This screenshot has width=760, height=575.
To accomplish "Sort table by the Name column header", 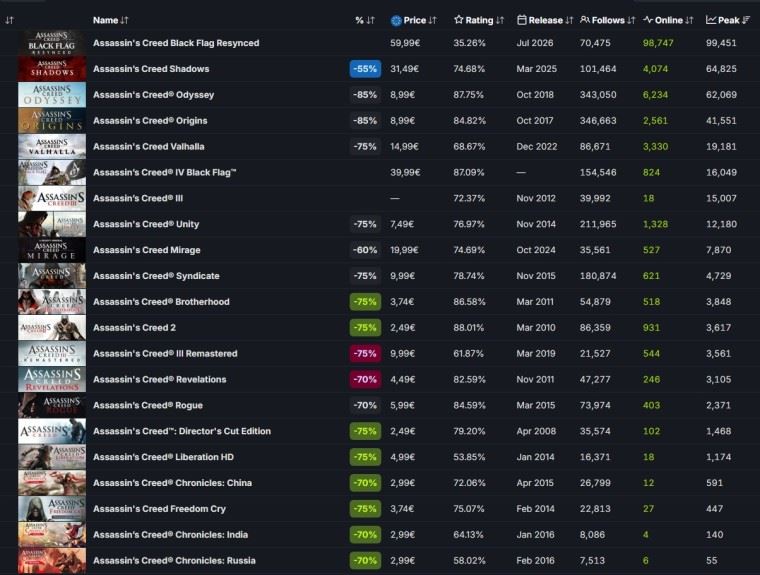I will pos(111,20).
